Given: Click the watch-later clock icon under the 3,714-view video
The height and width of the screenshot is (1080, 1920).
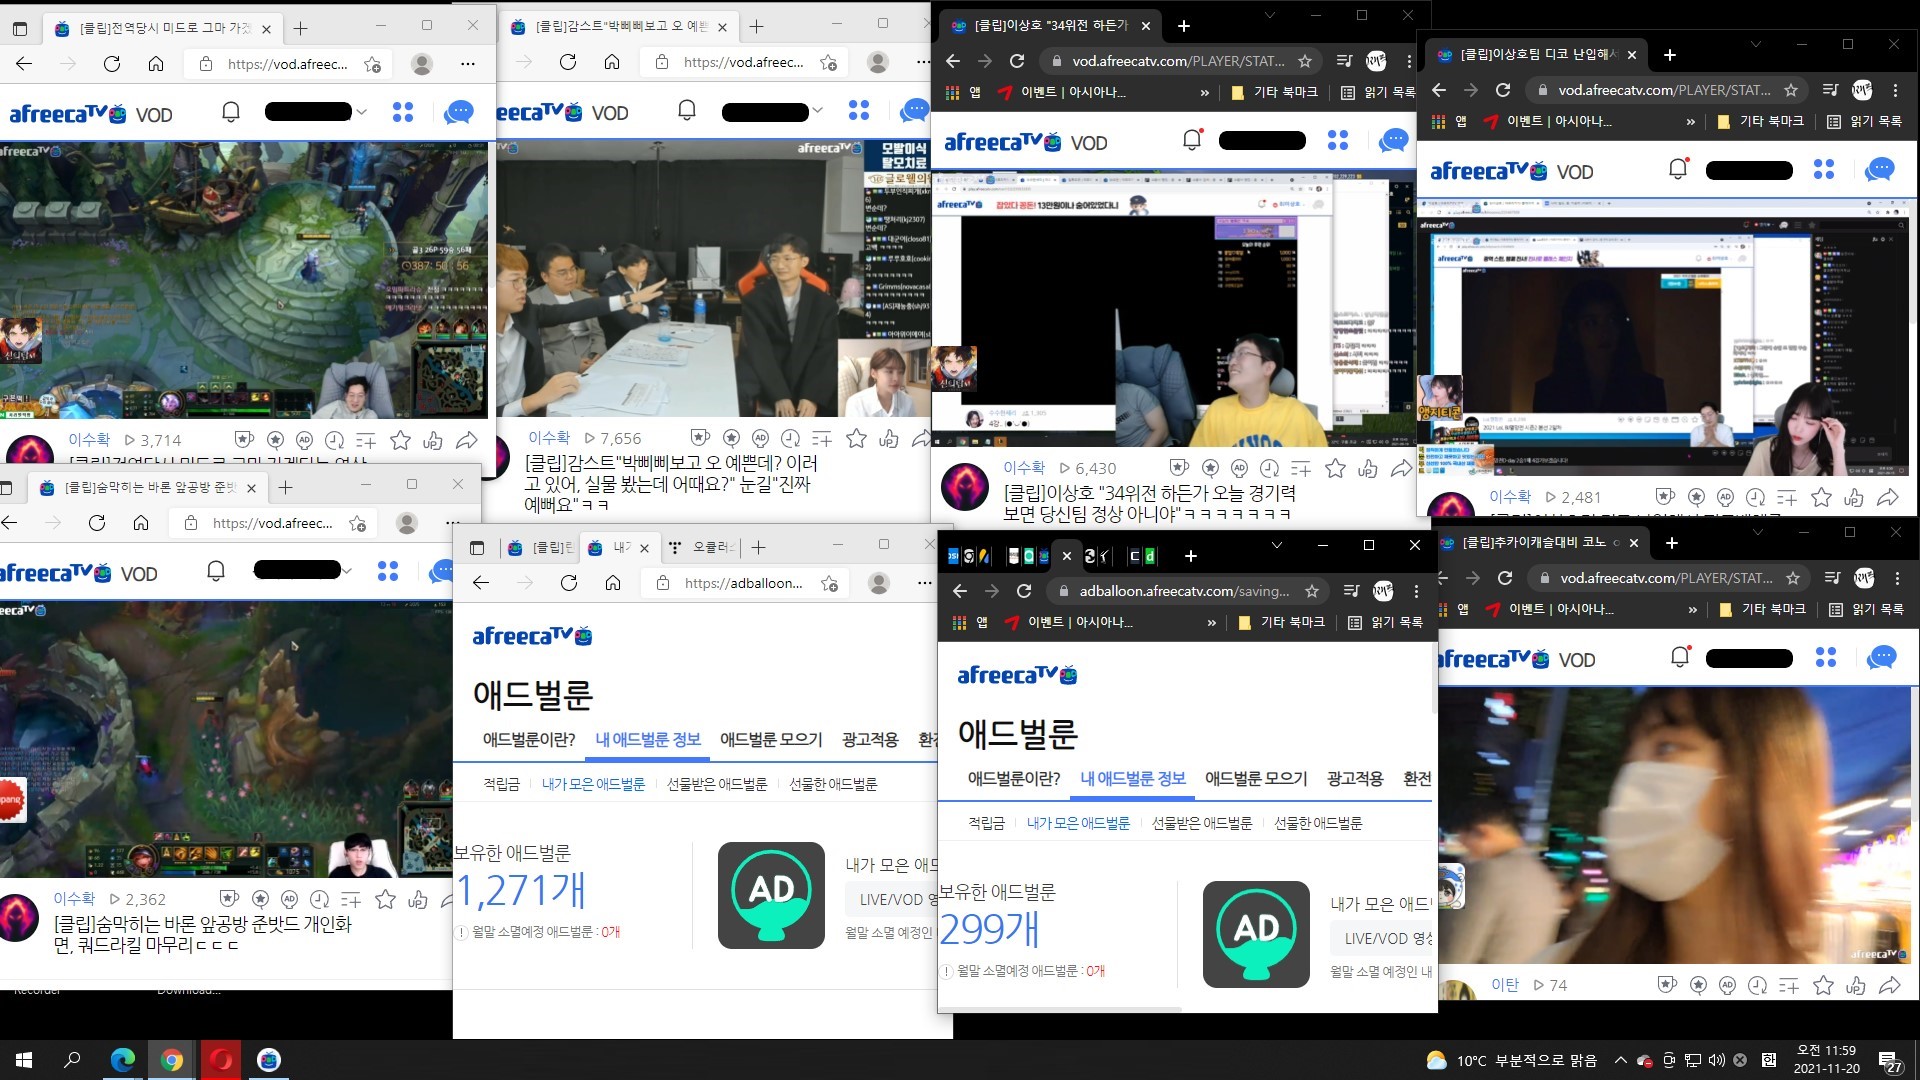Looking at the screenshot, I should [335, 440].
